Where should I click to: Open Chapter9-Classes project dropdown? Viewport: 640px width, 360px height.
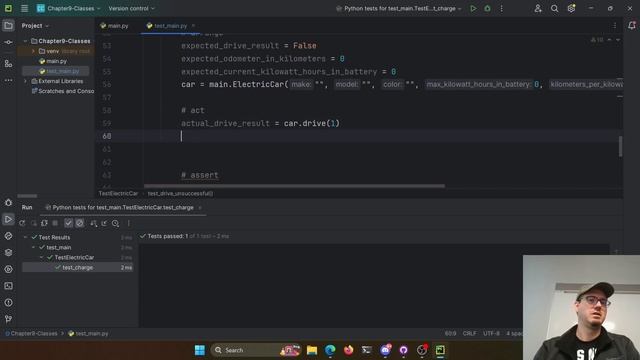(x=68, y=8)
